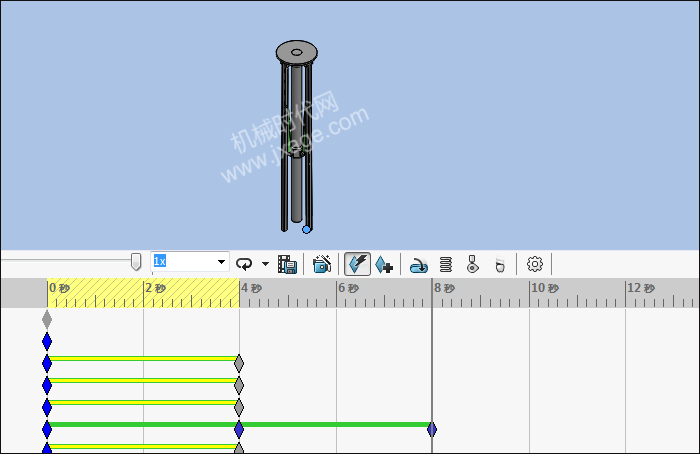Image resolution: width=700 pixels, height=454 pixels.
Task: Click Add/Update Key diamond-plus icon
Action: 384,264
